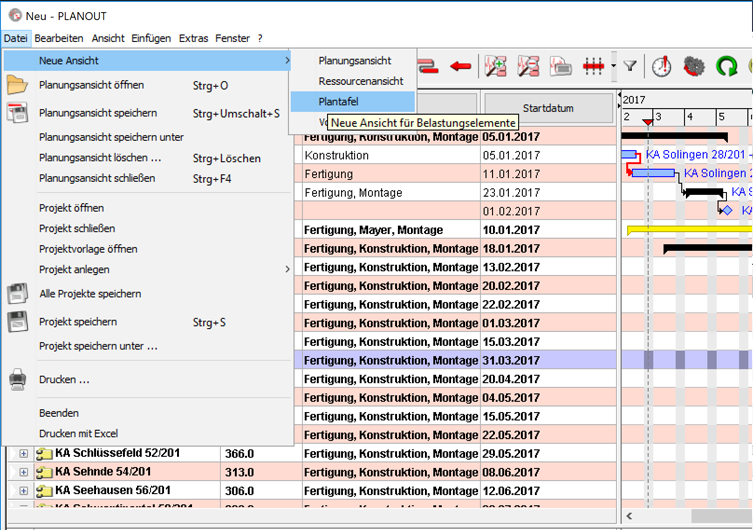Click the red linked bars toolbar icon
This screenshot has width=753, height=530.
428,66
